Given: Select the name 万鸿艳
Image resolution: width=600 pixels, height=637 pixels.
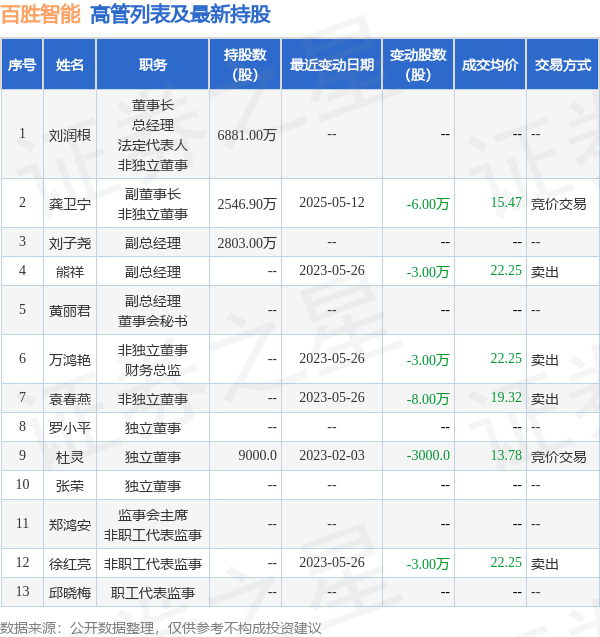Looking at the screenshot, I should coord(69,360).
